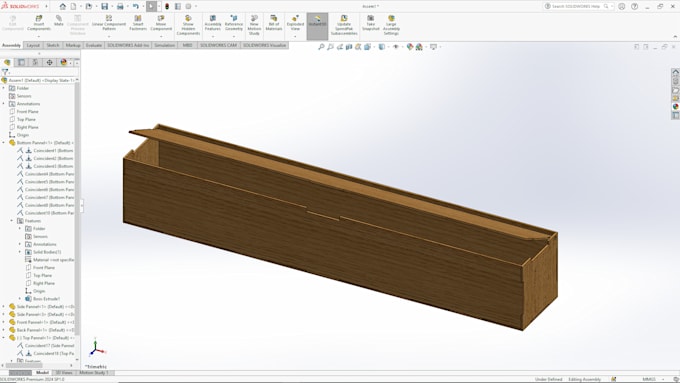The image size is (680, 383).
Task: Open the Move Component dropdown arrow
Action: (x=161, y=37)
